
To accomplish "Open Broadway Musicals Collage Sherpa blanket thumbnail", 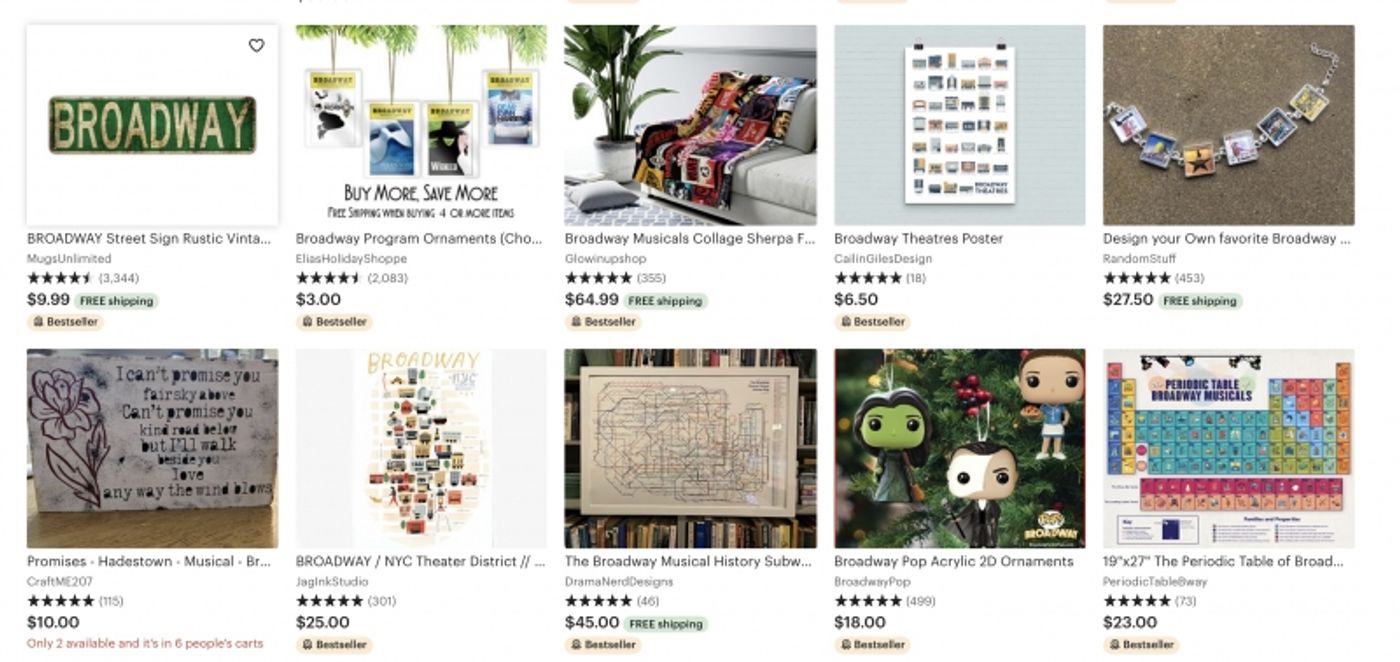I will (690, 125).
